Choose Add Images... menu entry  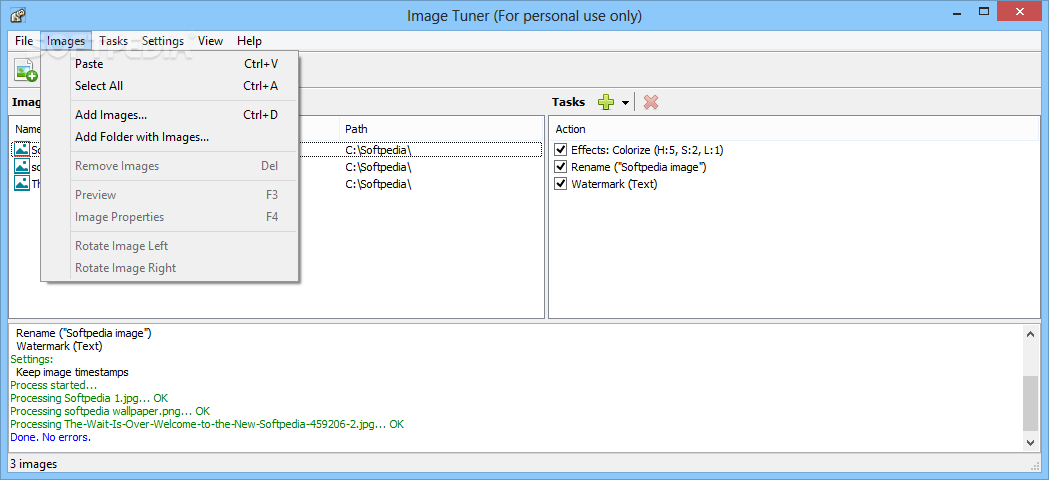coord(170,115)
